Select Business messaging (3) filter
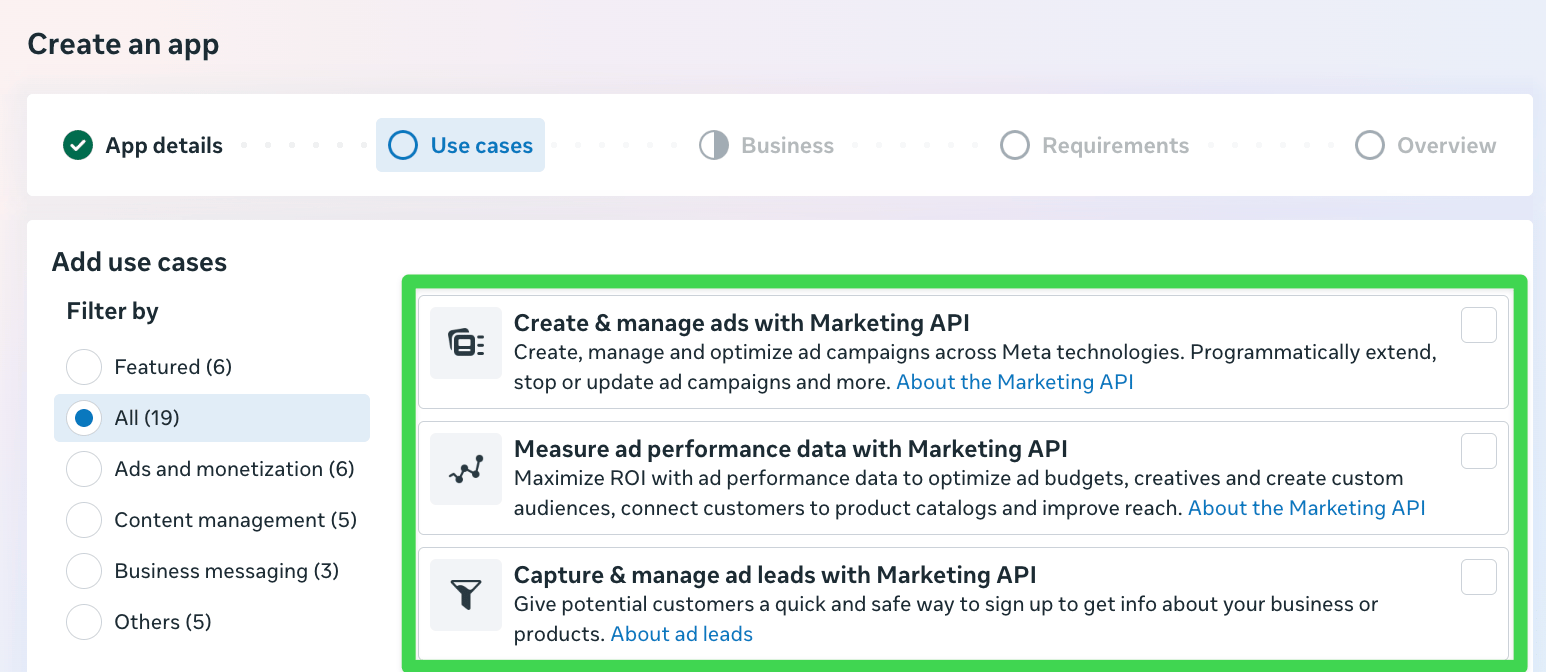 pyautogui.click(x=212, y=571)
